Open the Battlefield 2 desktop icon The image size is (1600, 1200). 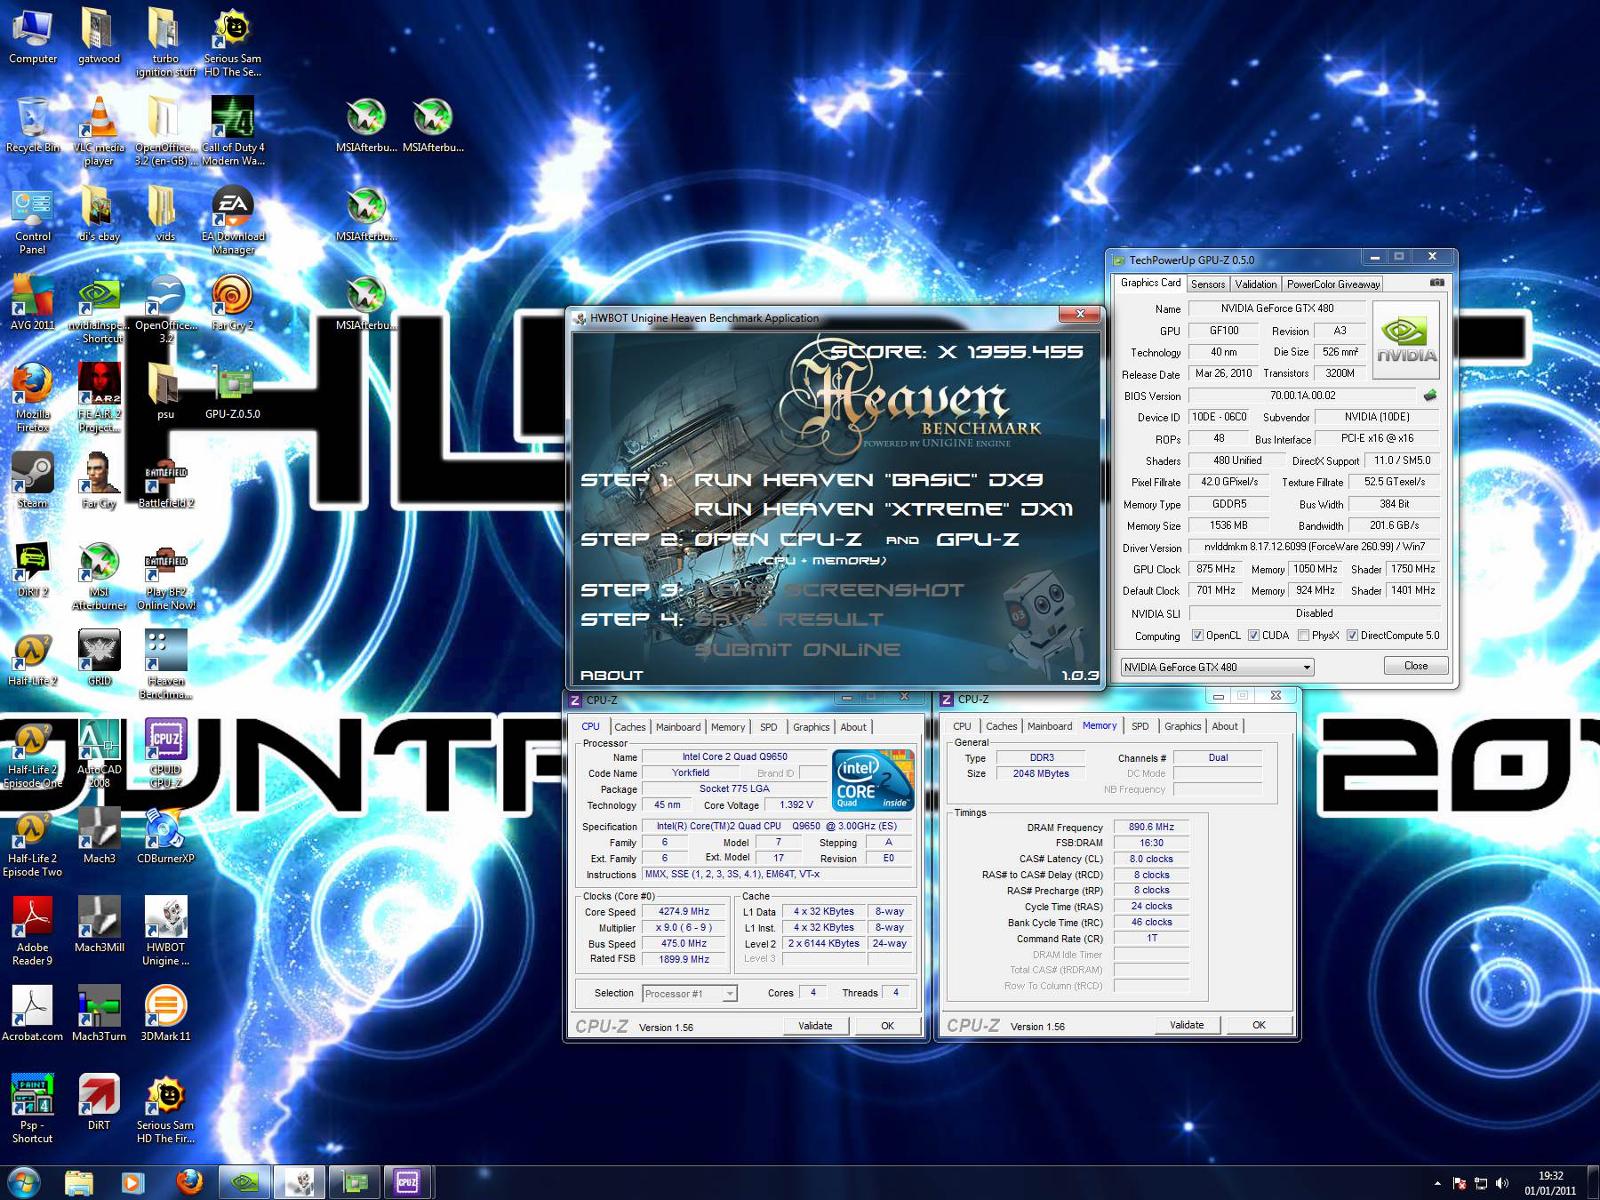[x=165, y=481]
